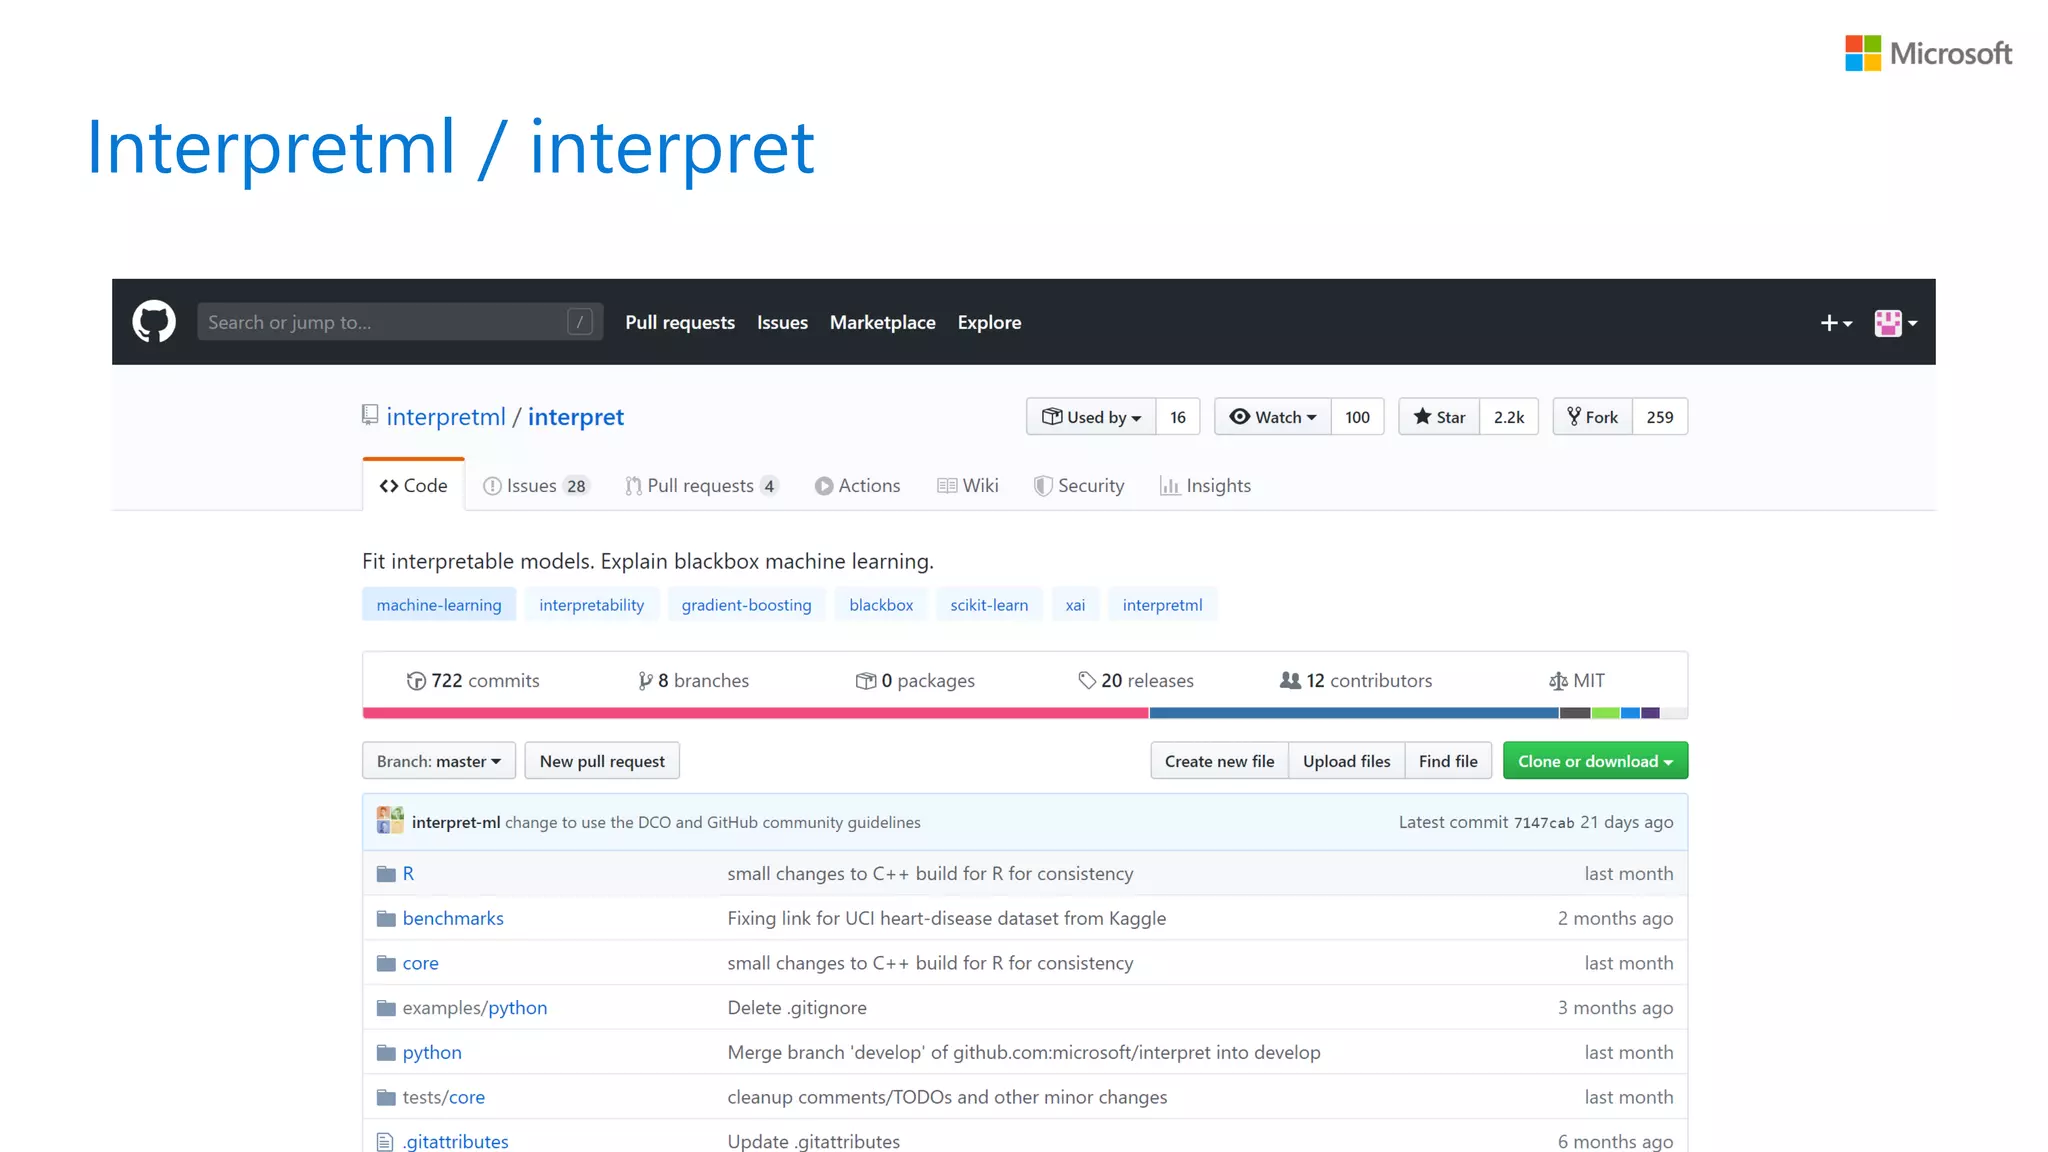Click the interpret-ml committer avatar
This screenshot has height=1152, width=2048.
coord(390,820)
